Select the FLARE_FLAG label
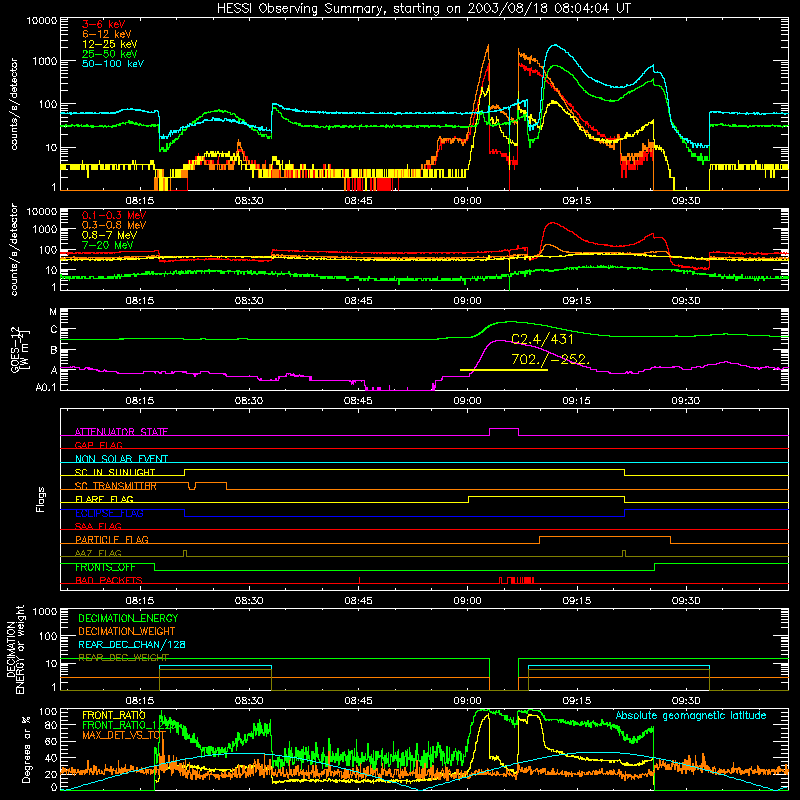The height and width of the screenshot is (800, 800). [x=104, y=499]
